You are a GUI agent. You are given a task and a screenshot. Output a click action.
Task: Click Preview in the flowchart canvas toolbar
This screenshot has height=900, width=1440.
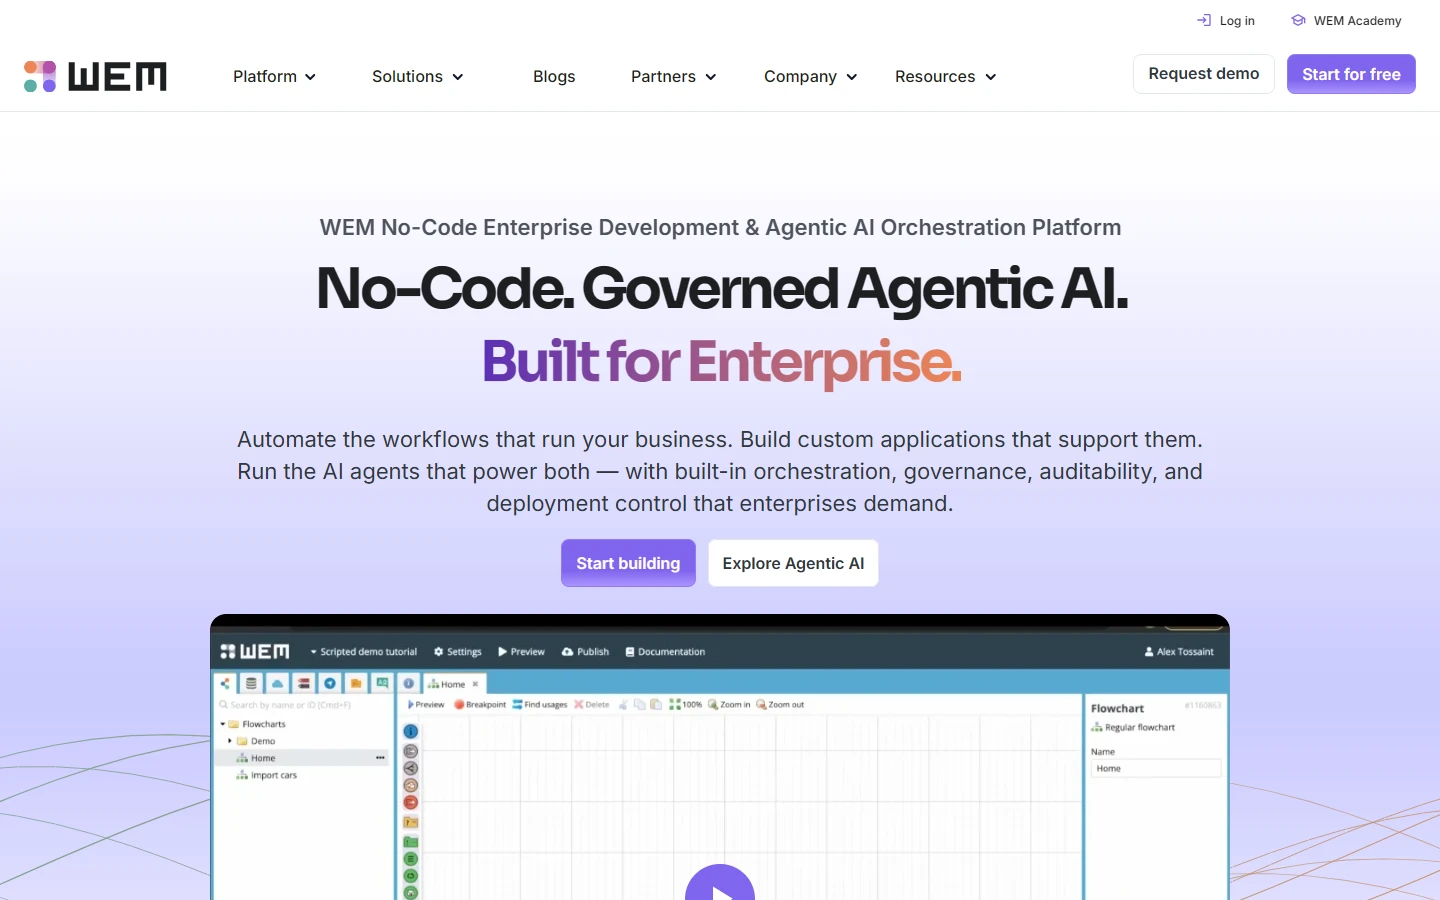click(x=426, y=705)
